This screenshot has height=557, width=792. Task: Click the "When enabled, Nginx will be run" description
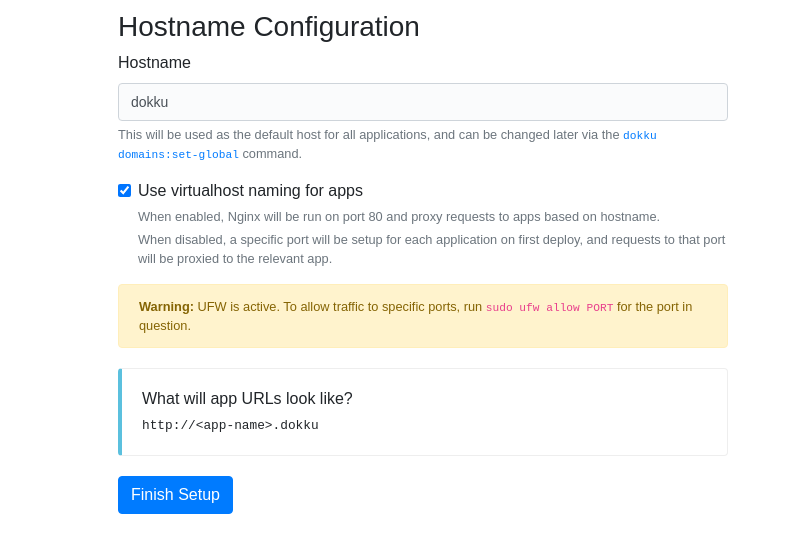tap(399, 217)
